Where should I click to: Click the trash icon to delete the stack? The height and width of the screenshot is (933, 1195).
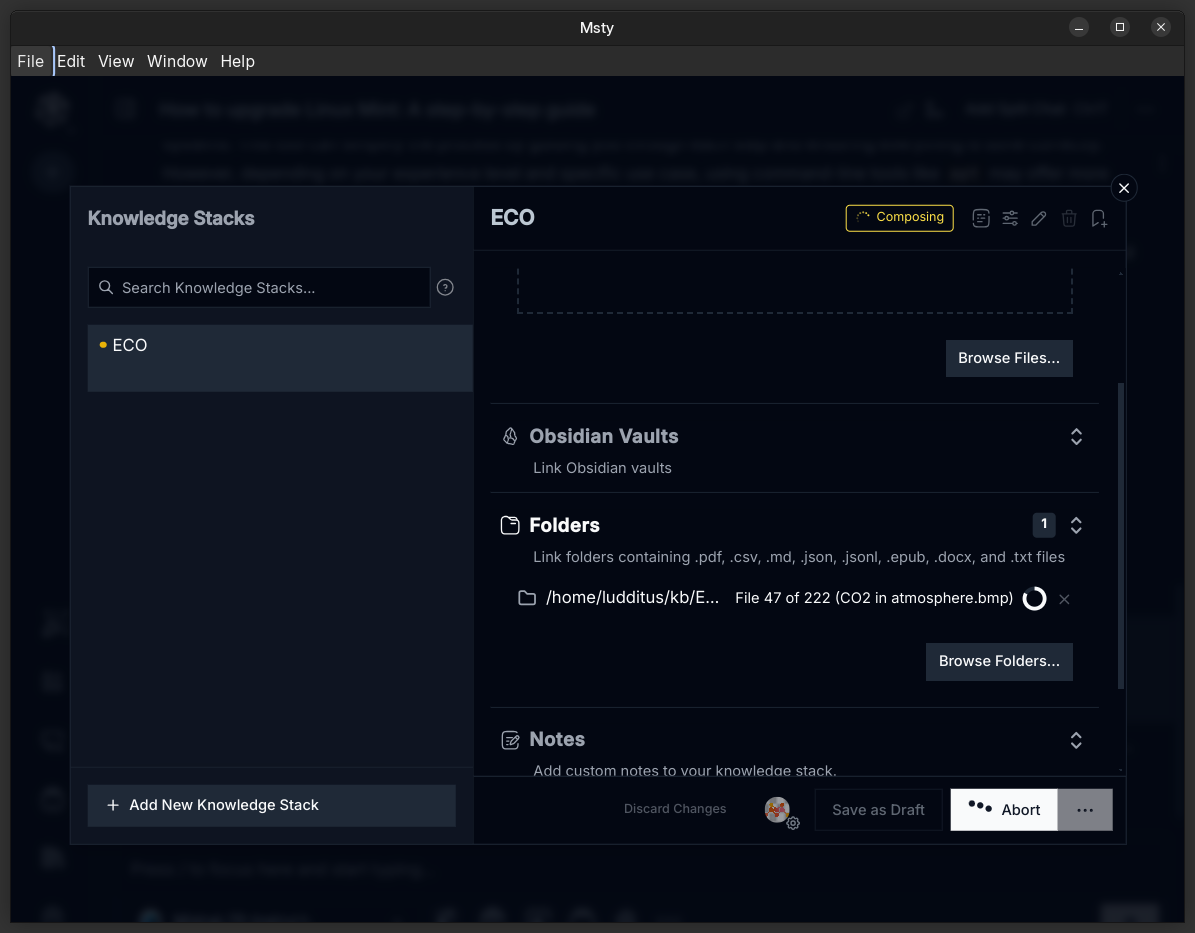click(1069, 218)
